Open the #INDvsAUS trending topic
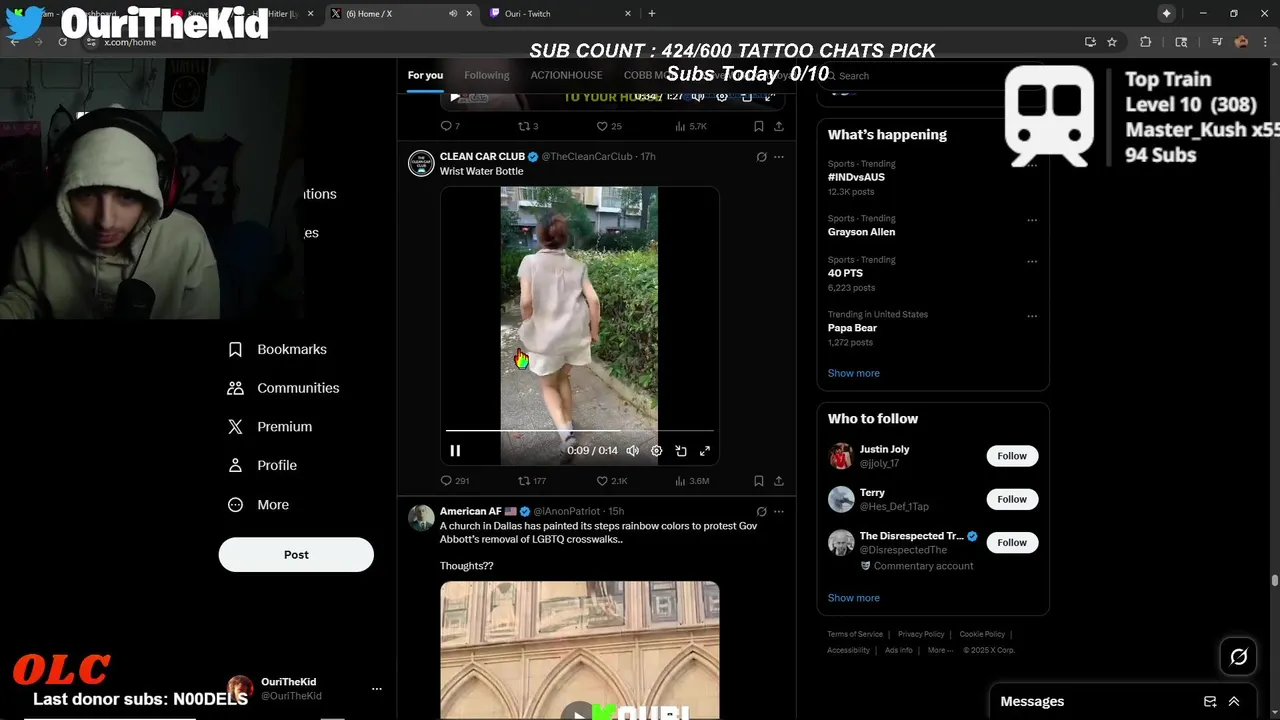Viewport: 1280px width, 720px height. pyautogui.click(x=856, y=177)
